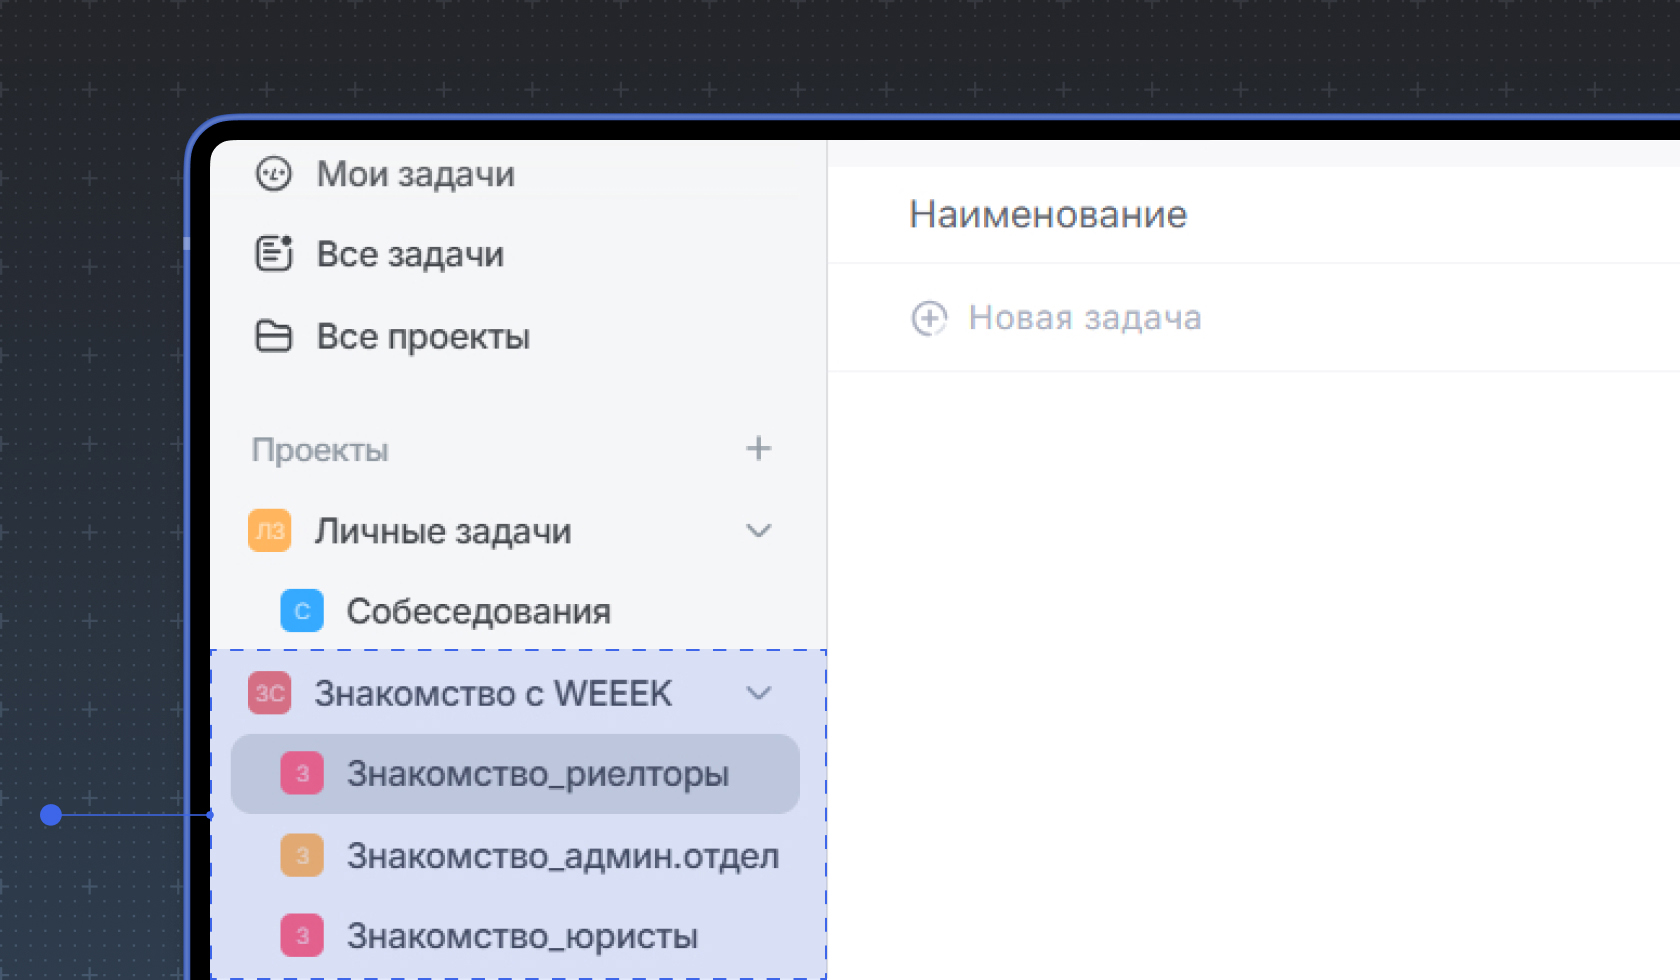1680x980 pixels.
Task: Select the Знакомство_риелторы project
Action: [537, 773]
